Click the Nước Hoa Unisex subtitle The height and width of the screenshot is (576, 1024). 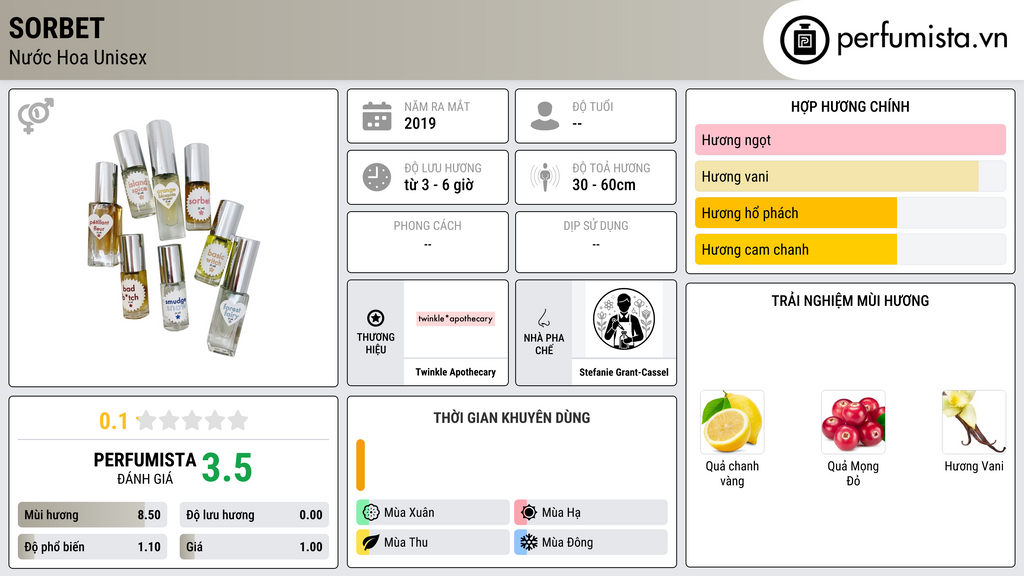coord(78,57)
